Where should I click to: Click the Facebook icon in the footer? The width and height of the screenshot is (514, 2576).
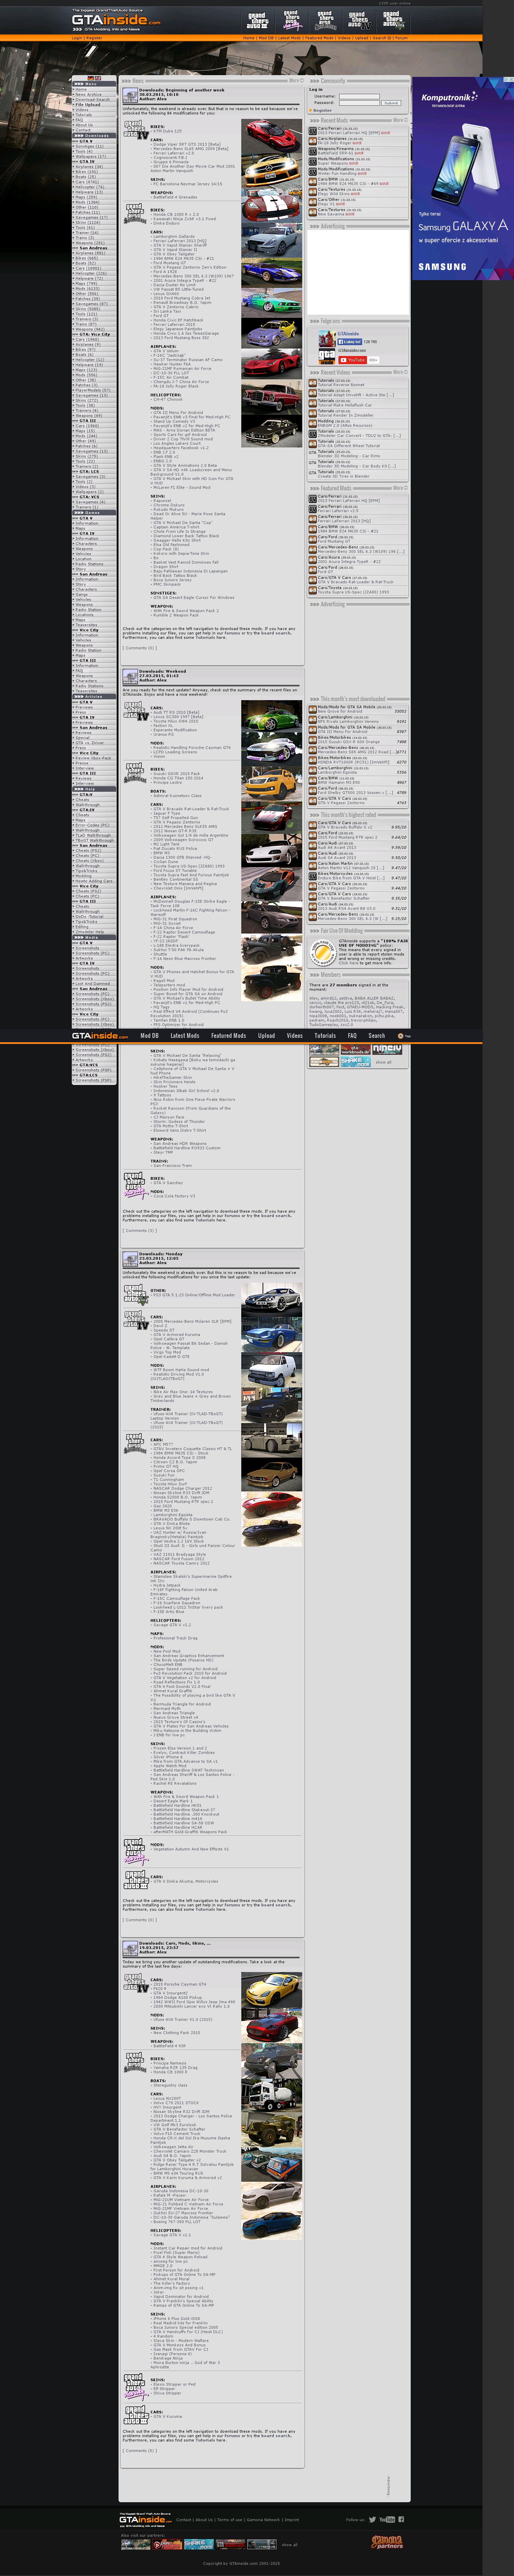pos(401,2520)
